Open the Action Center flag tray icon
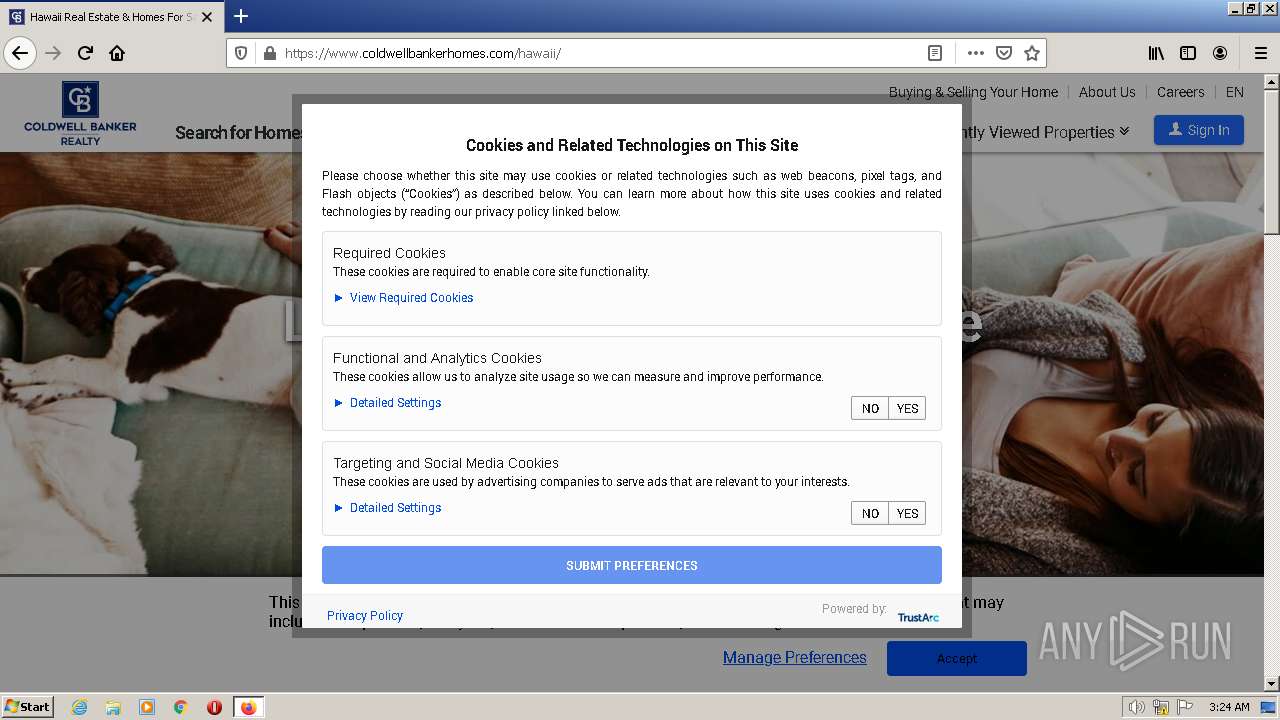This screenshot has height=720, width=1280. 1184,707
